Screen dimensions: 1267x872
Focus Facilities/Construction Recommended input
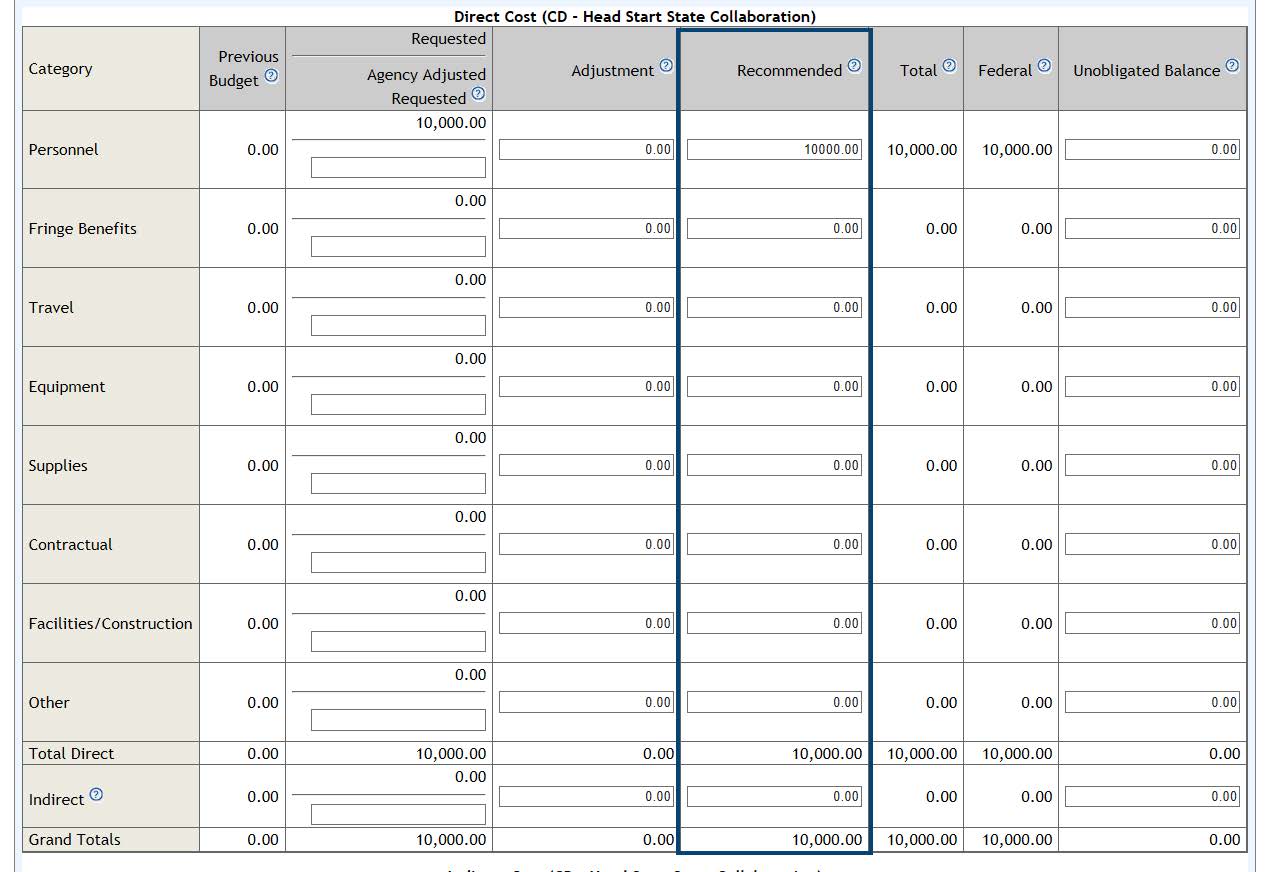774,624
